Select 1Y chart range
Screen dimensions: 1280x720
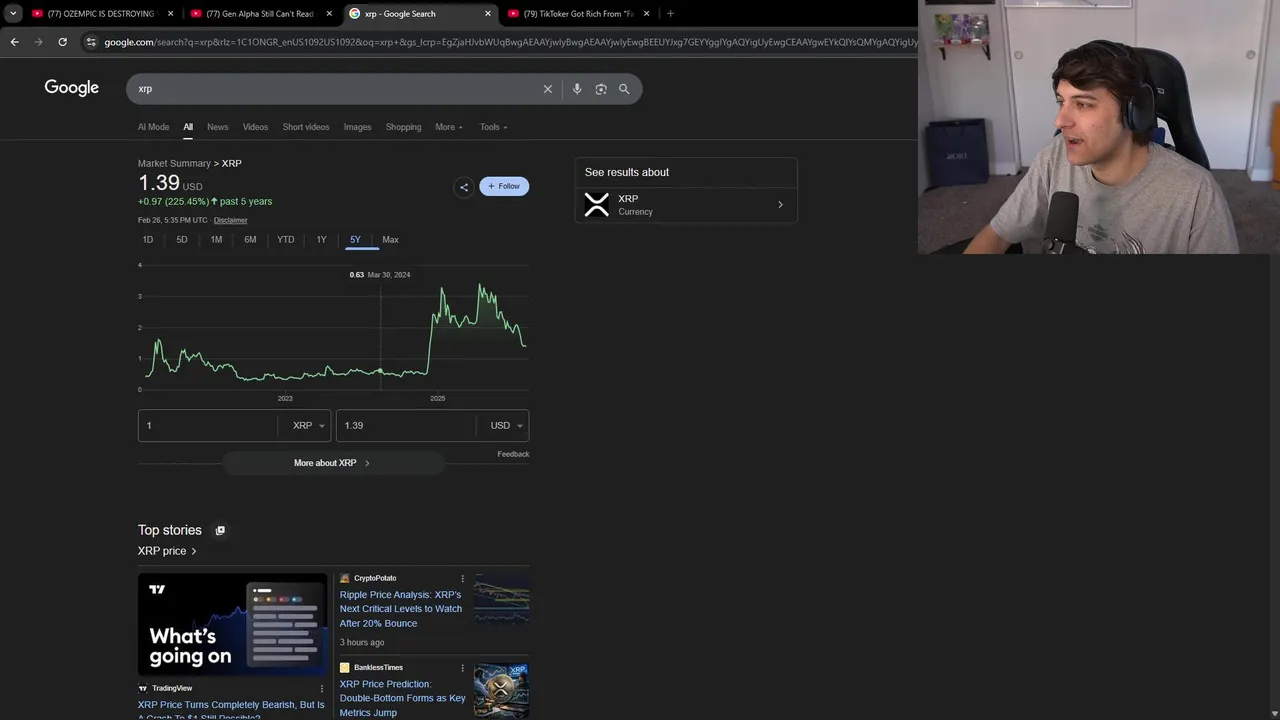[322, 240]
